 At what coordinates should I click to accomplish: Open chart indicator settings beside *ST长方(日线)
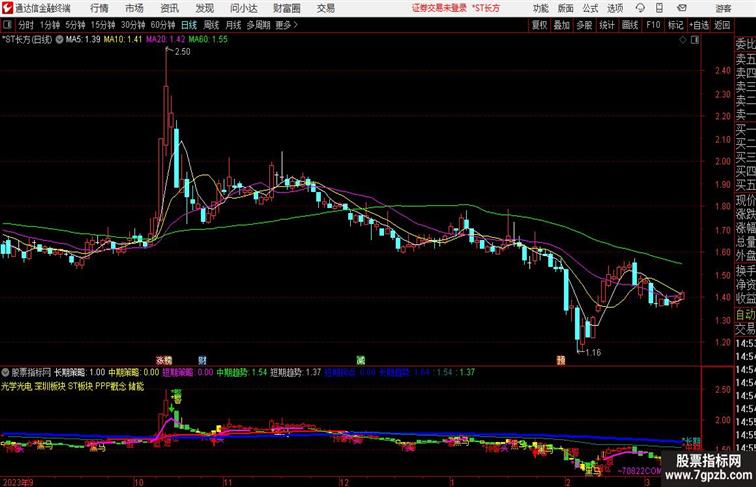tap(59, 40)
